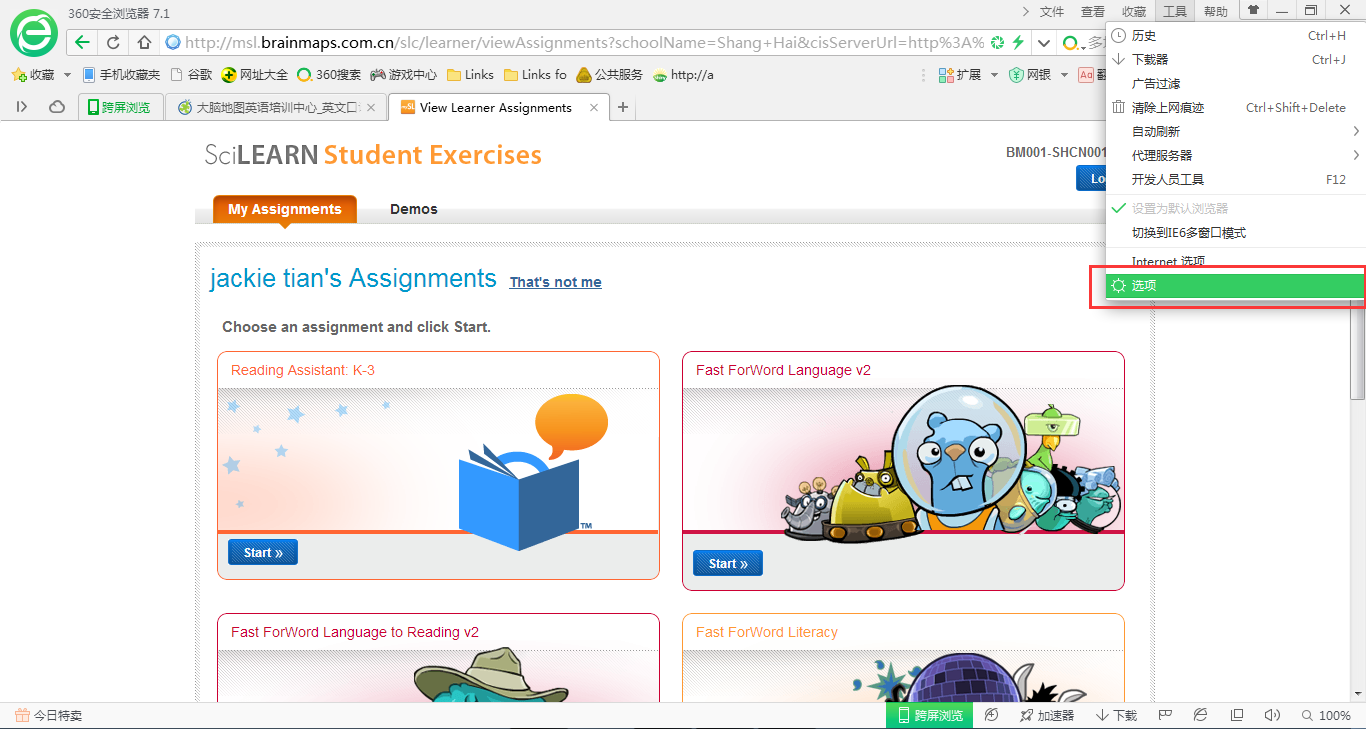Open the 公共服务 bookmark
The width and height of the screenshot is (1366, 729).
pos(610,75)
